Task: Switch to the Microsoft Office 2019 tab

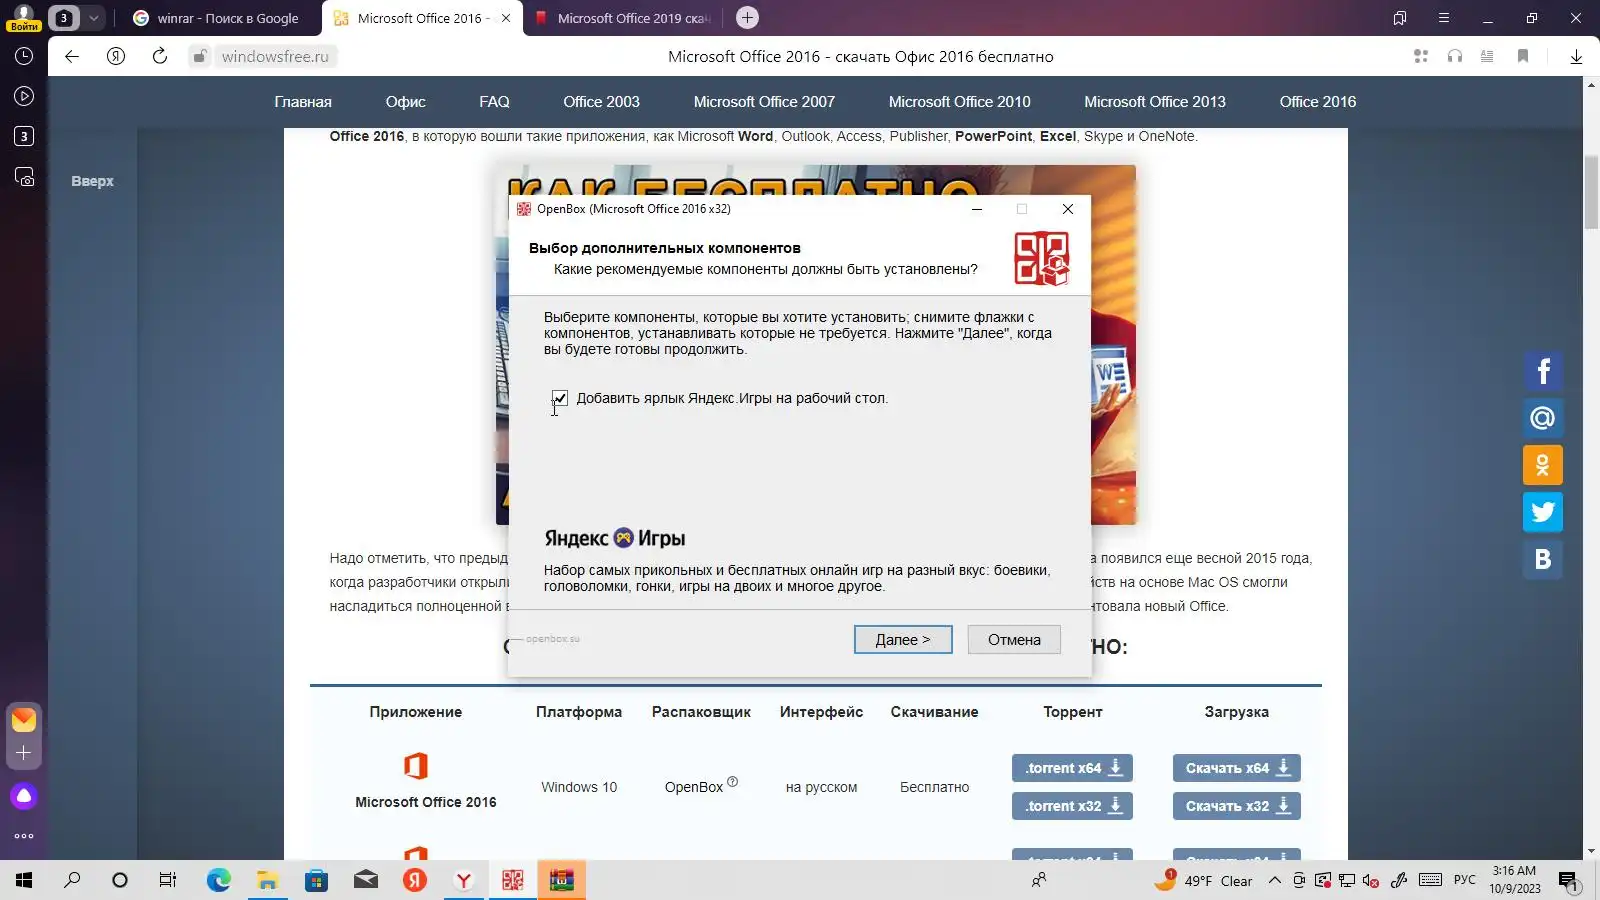Action: click(x=622, y=18)
